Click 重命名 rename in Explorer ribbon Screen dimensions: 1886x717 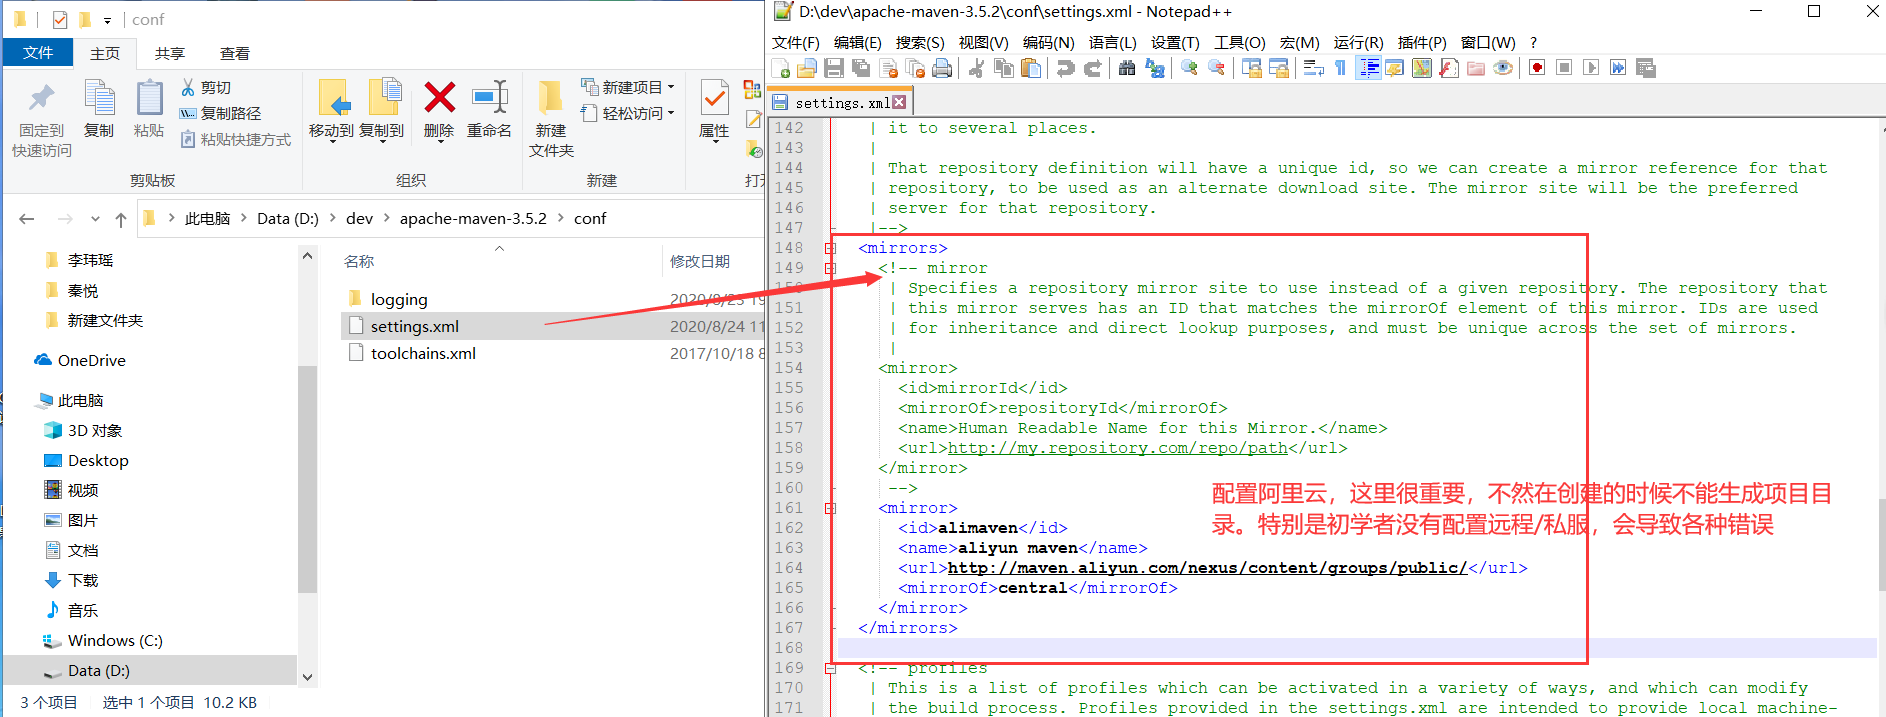(489, 109)
